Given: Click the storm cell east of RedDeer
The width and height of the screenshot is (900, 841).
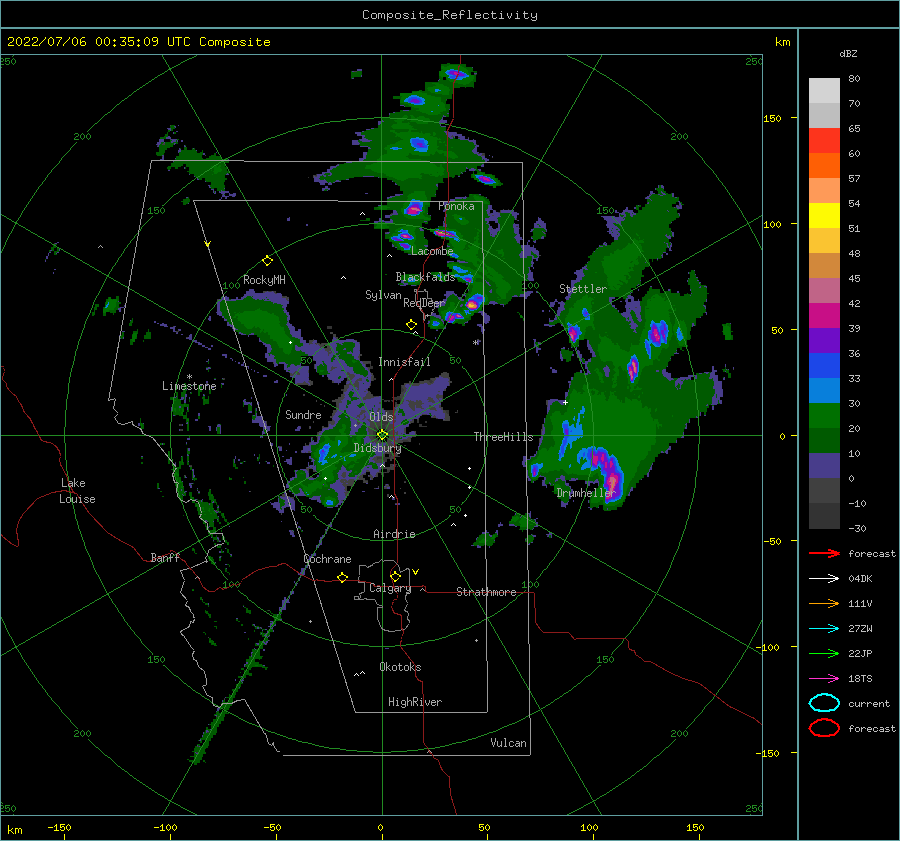Looking at the screenshot, I should coord(472,304).
